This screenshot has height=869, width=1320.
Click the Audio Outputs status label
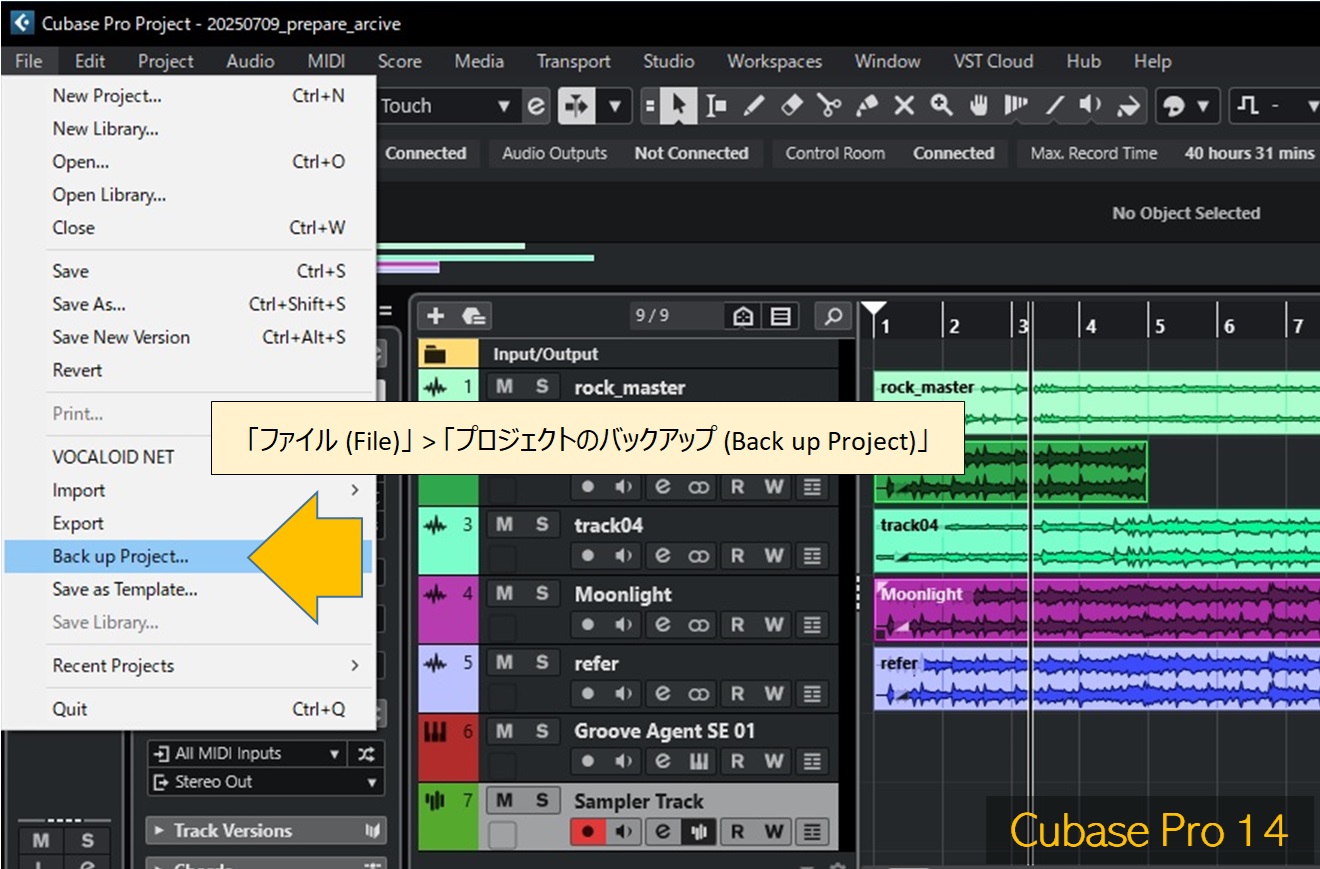pos(555,153)
